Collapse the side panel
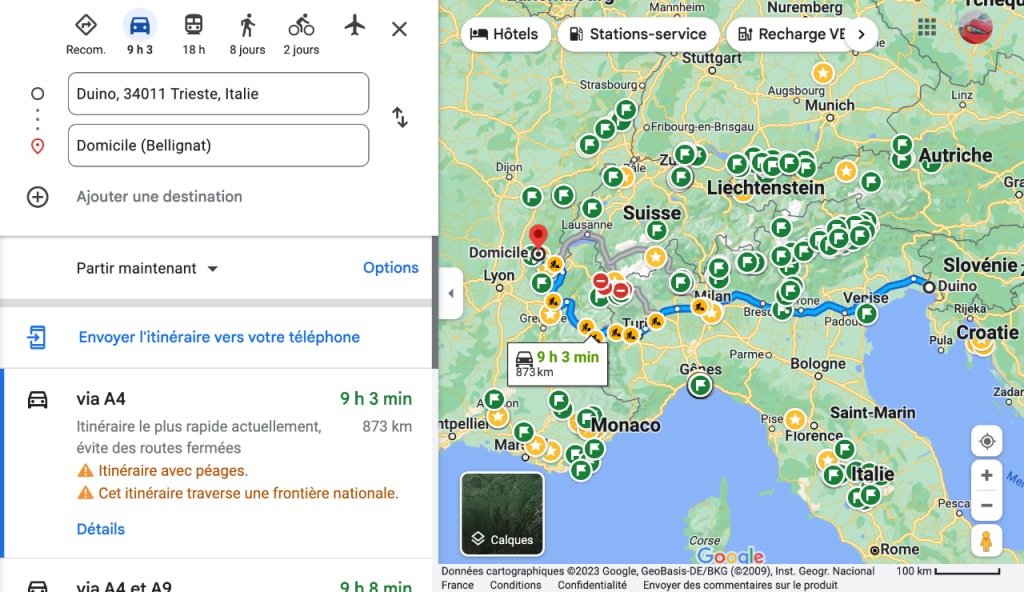 [x=451, y=293]
